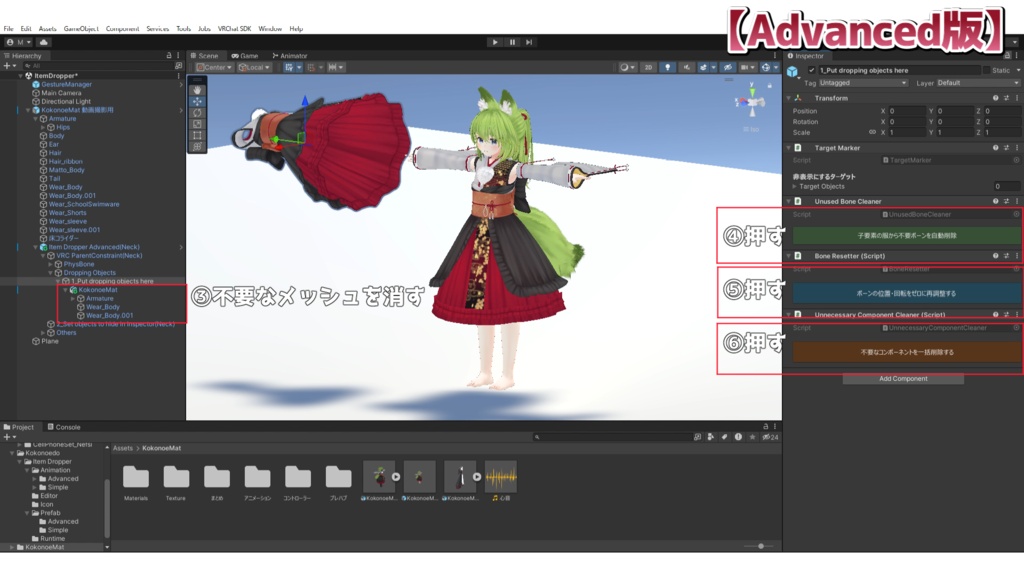Toggle scene lighting lightbulb
Screen dimensions: 1024x576
(x=667, y=67)
